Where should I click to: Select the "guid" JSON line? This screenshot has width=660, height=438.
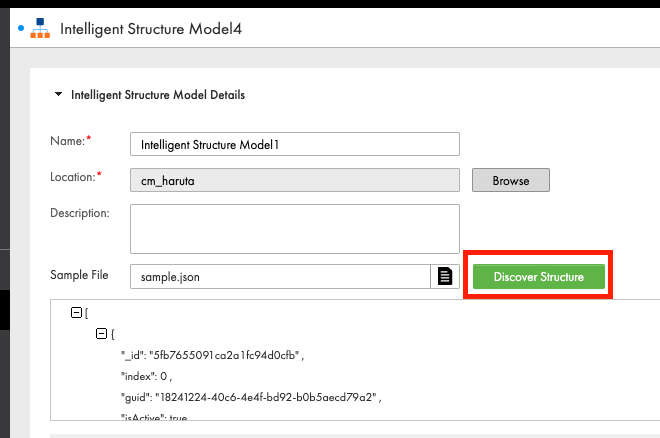point(251,397)
